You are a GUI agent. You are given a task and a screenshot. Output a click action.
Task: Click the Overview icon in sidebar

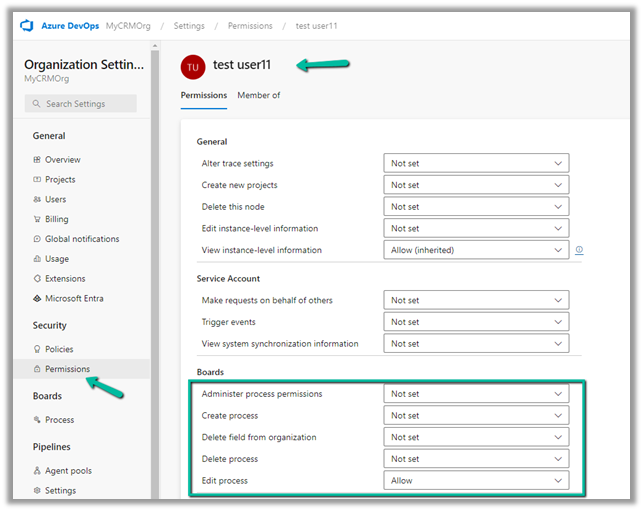(37, 160)
